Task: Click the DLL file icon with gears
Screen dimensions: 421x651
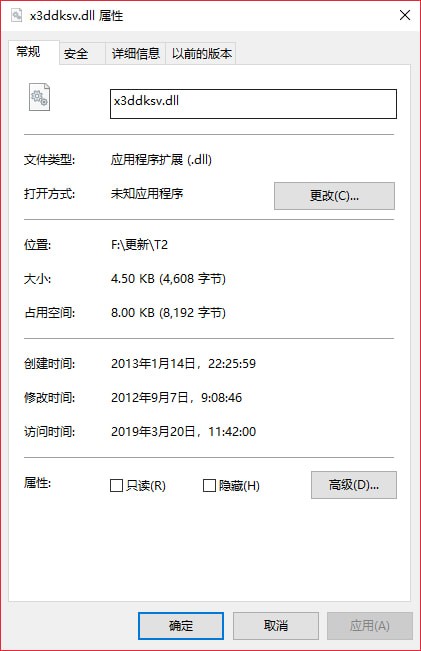Action: pos(39,97)
